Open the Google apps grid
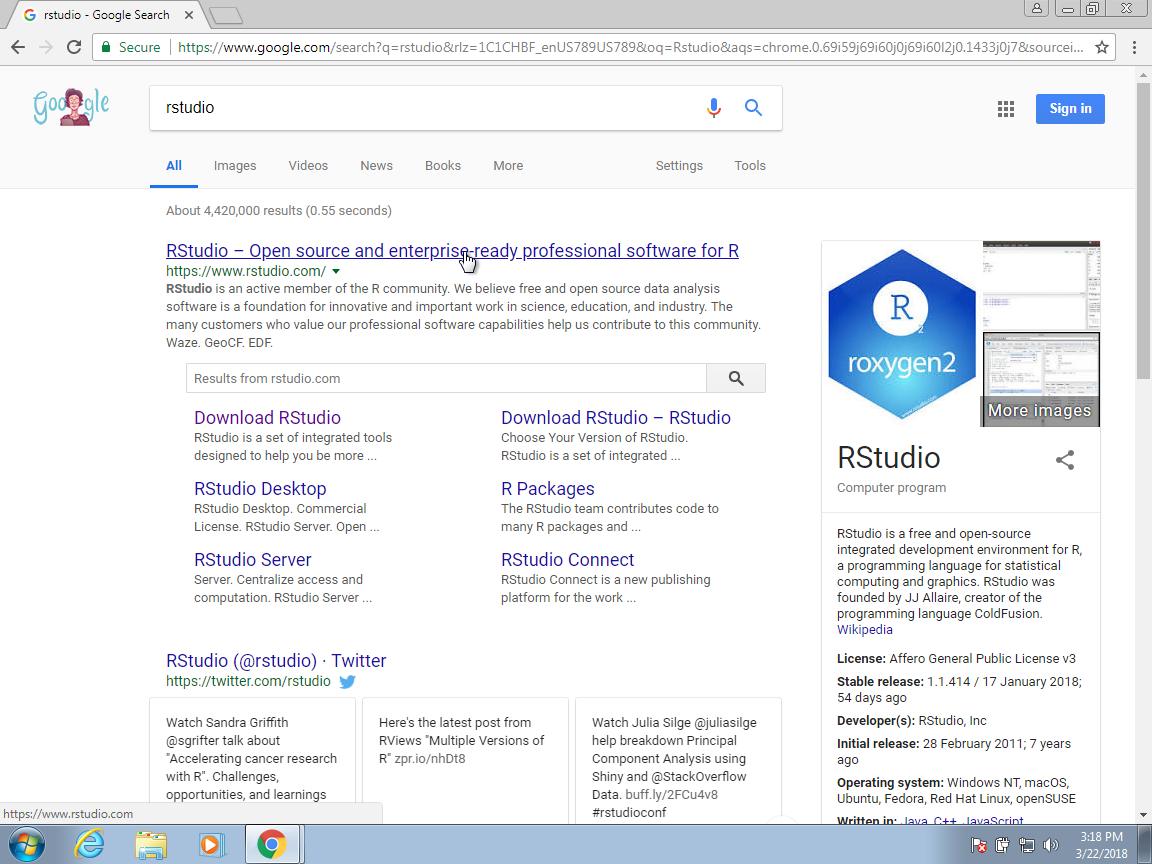1152x864 pixels. (x=1006, y=109)
